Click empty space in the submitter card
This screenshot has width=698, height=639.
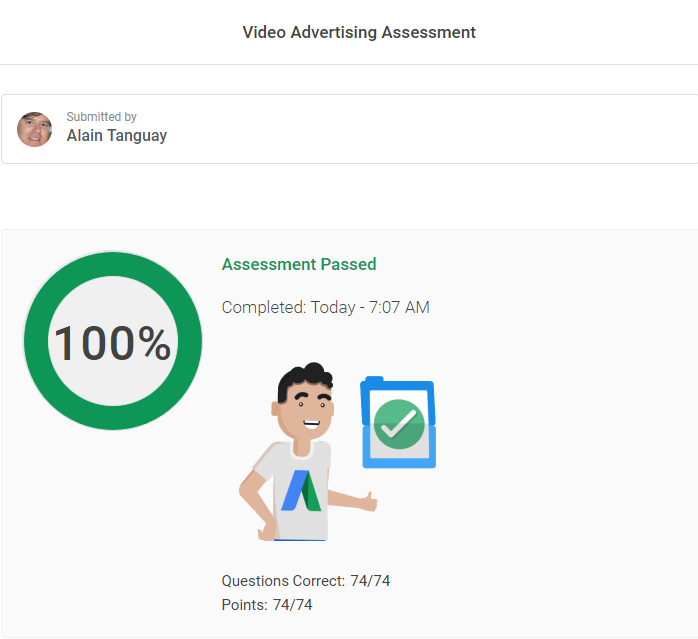(450, 129)
